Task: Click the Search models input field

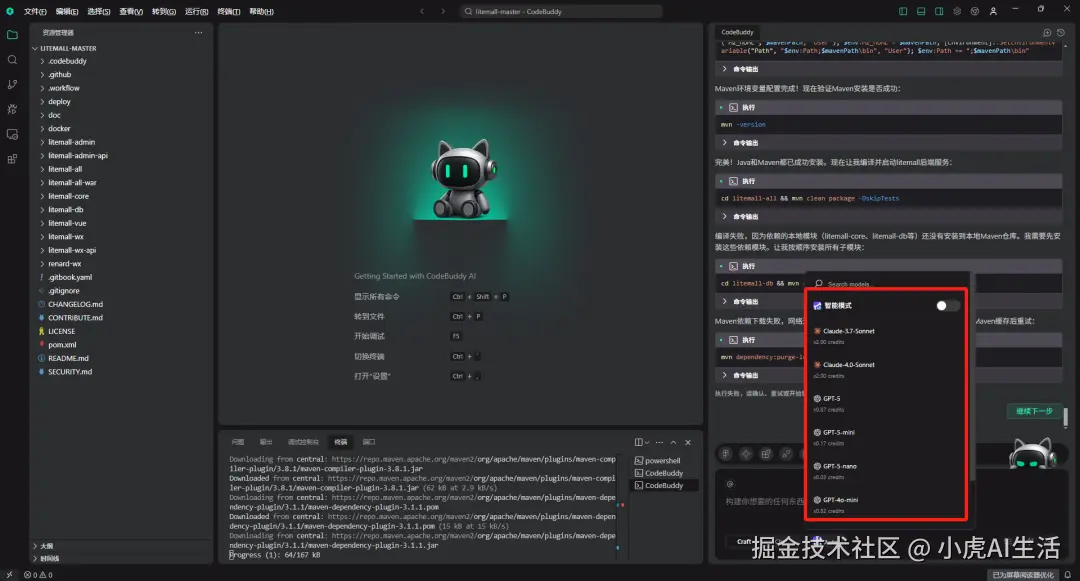Action: pyautogui.click(x=887, y=284)
